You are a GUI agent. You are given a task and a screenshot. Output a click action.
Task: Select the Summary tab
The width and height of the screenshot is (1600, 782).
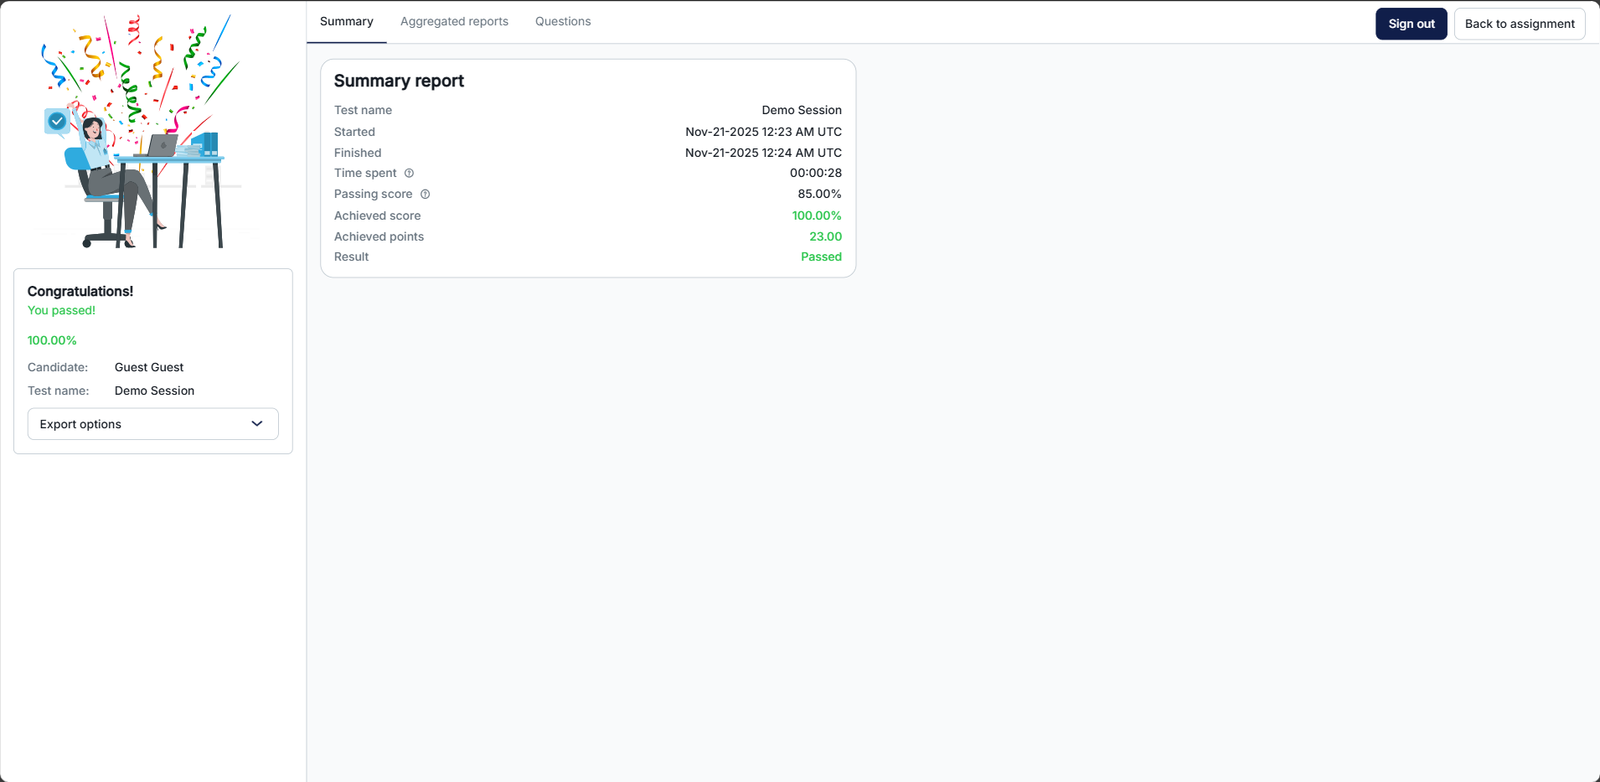tap(346, 21)
